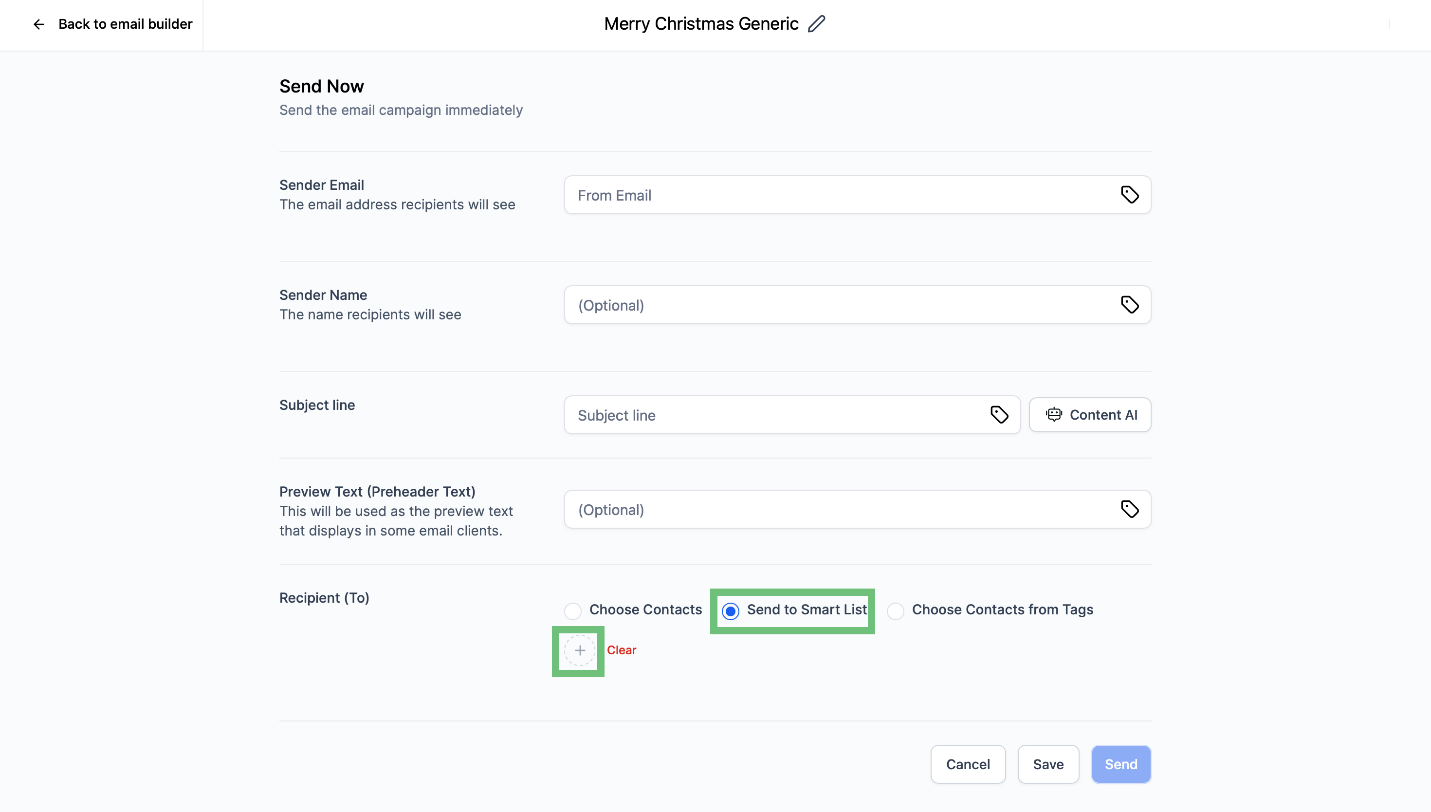Screen dimensions: 1431x812
Task: Click the Send button
Action: (x=1121, y=764)
